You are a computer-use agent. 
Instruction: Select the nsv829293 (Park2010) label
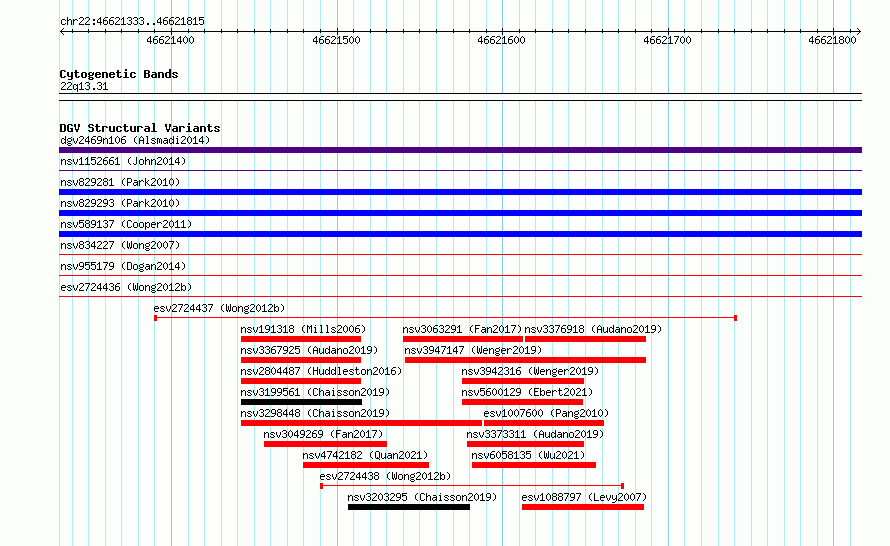(x=120, y=203)
